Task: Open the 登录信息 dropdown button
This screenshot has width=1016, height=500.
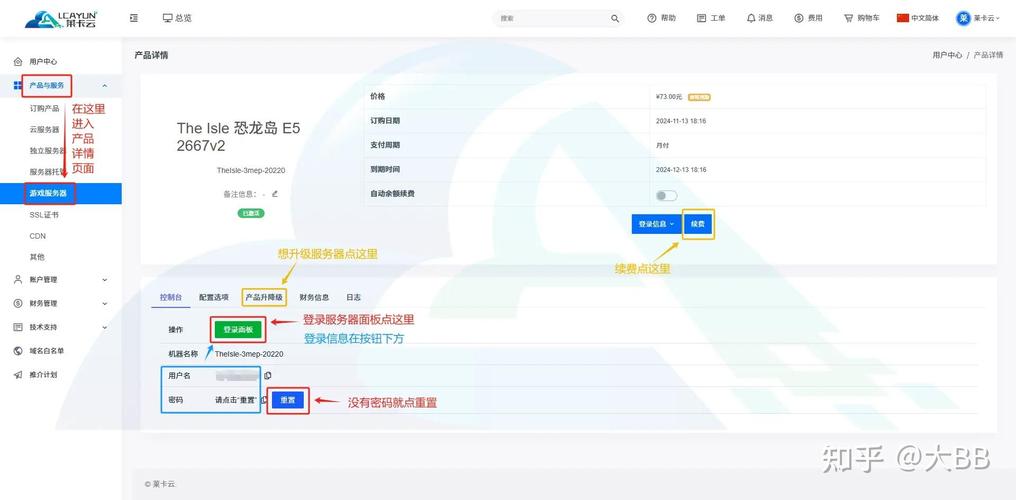Action: pyautogui.click(x=656, y=223)
